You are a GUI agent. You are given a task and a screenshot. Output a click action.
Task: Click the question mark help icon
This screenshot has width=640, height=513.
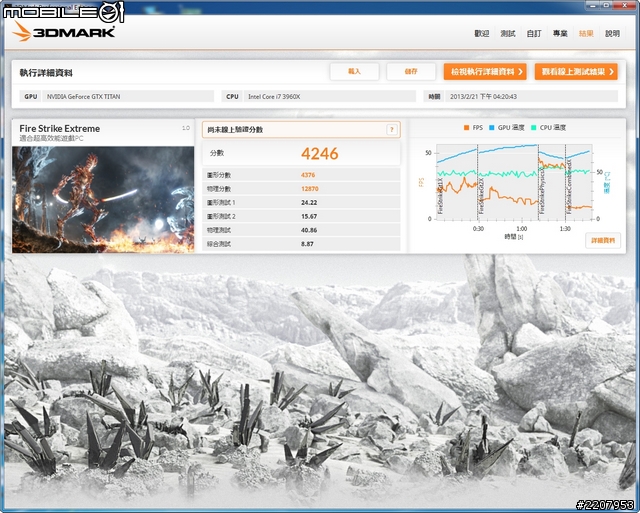click(x=391, y=130)
